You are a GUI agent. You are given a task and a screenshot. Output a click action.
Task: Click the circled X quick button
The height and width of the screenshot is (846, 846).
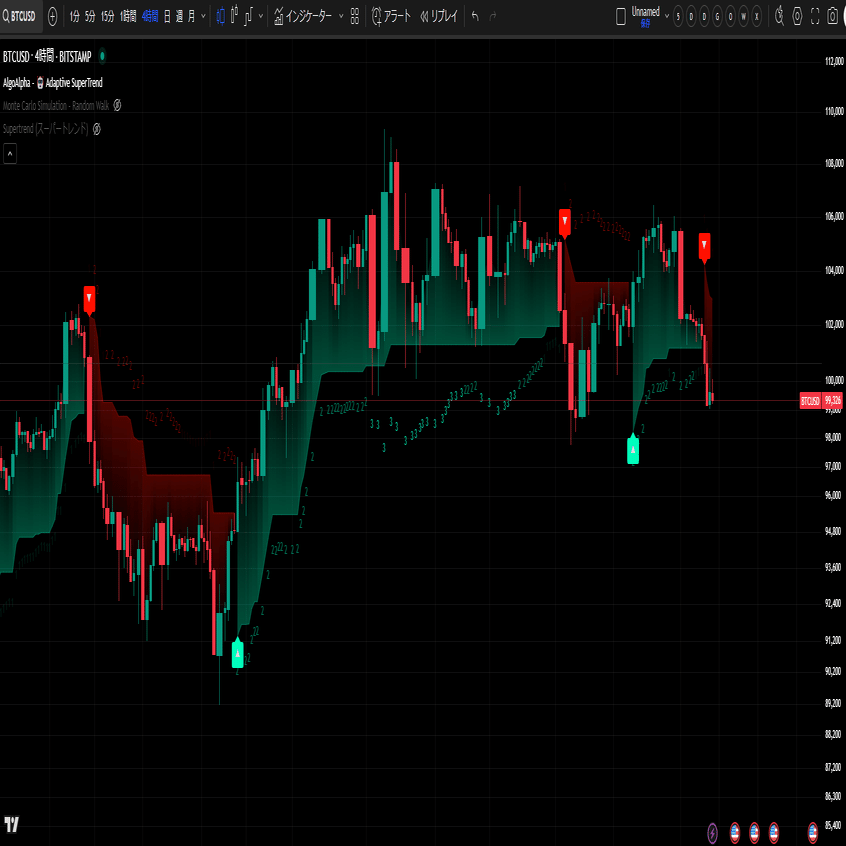pos(757,17)
